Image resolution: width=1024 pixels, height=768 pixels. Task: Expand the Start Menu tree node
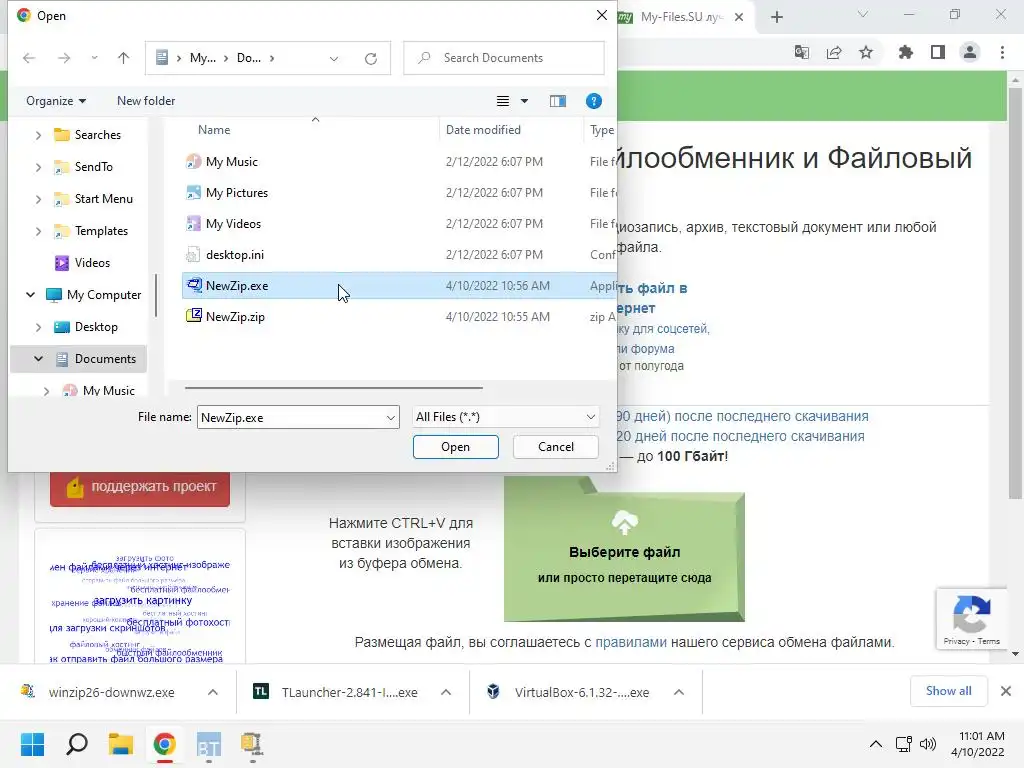click(x=38, y=199)
